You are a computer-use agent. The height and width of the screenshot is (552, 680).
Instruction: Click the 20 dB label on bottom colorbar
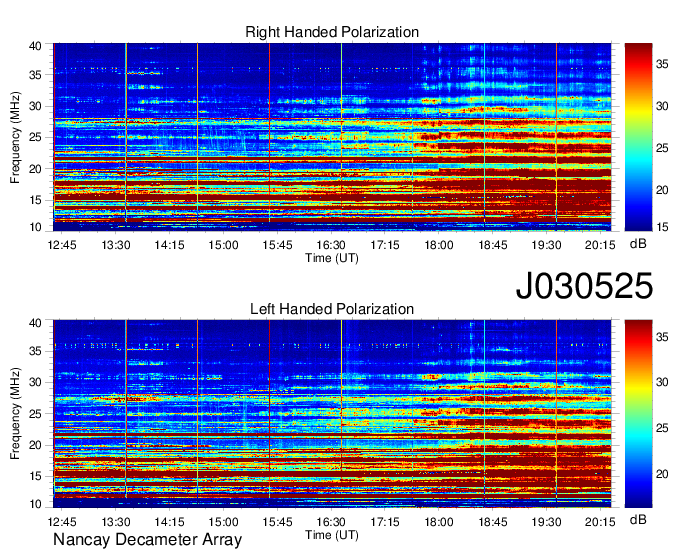(662, 474)
